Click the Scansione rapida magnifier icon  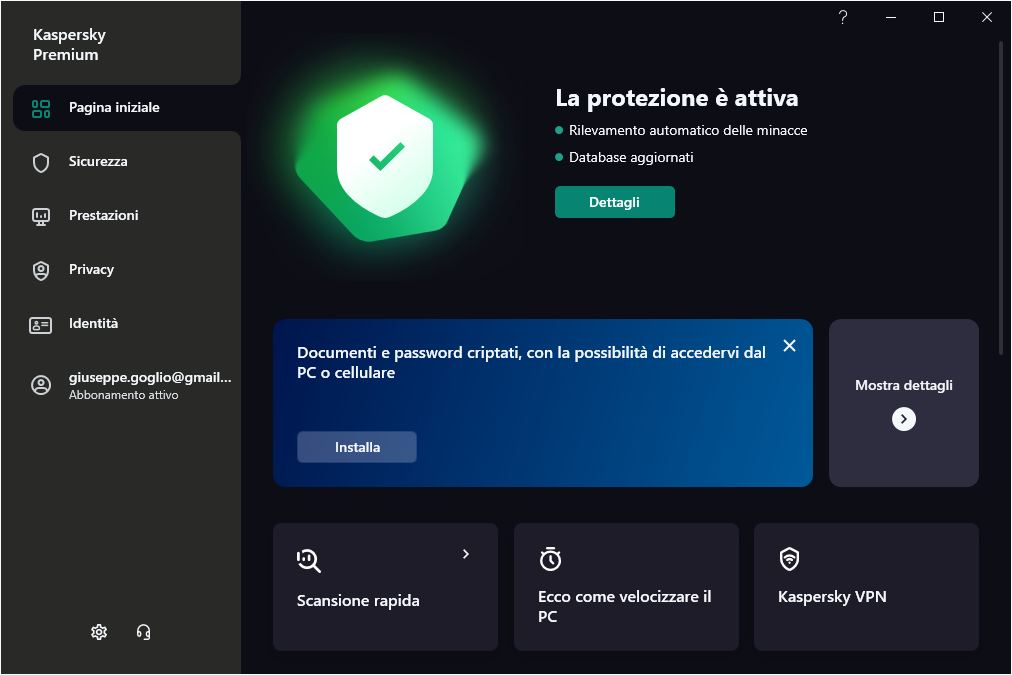(309, 560)
